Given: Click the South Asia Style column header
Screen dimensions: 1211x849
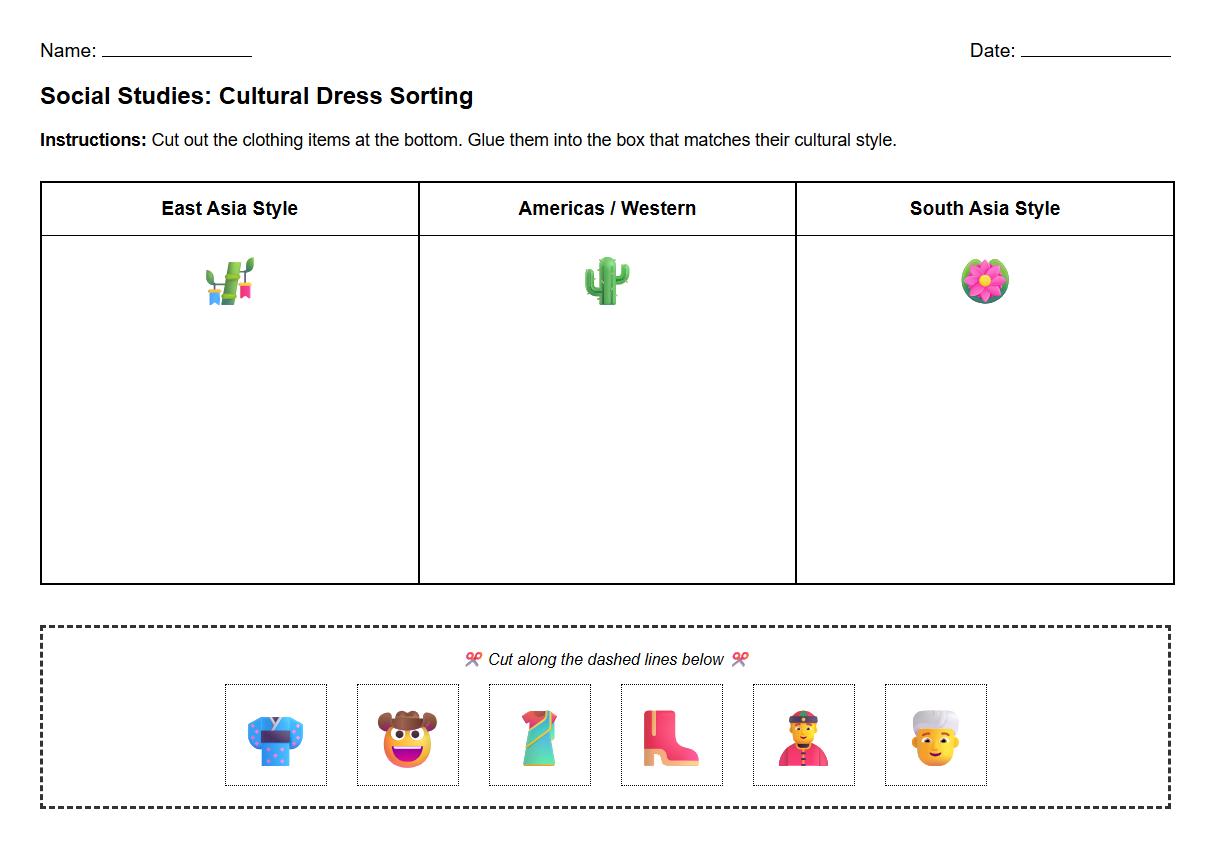Looking at the screenshot, I should click(x=984, y=208).
